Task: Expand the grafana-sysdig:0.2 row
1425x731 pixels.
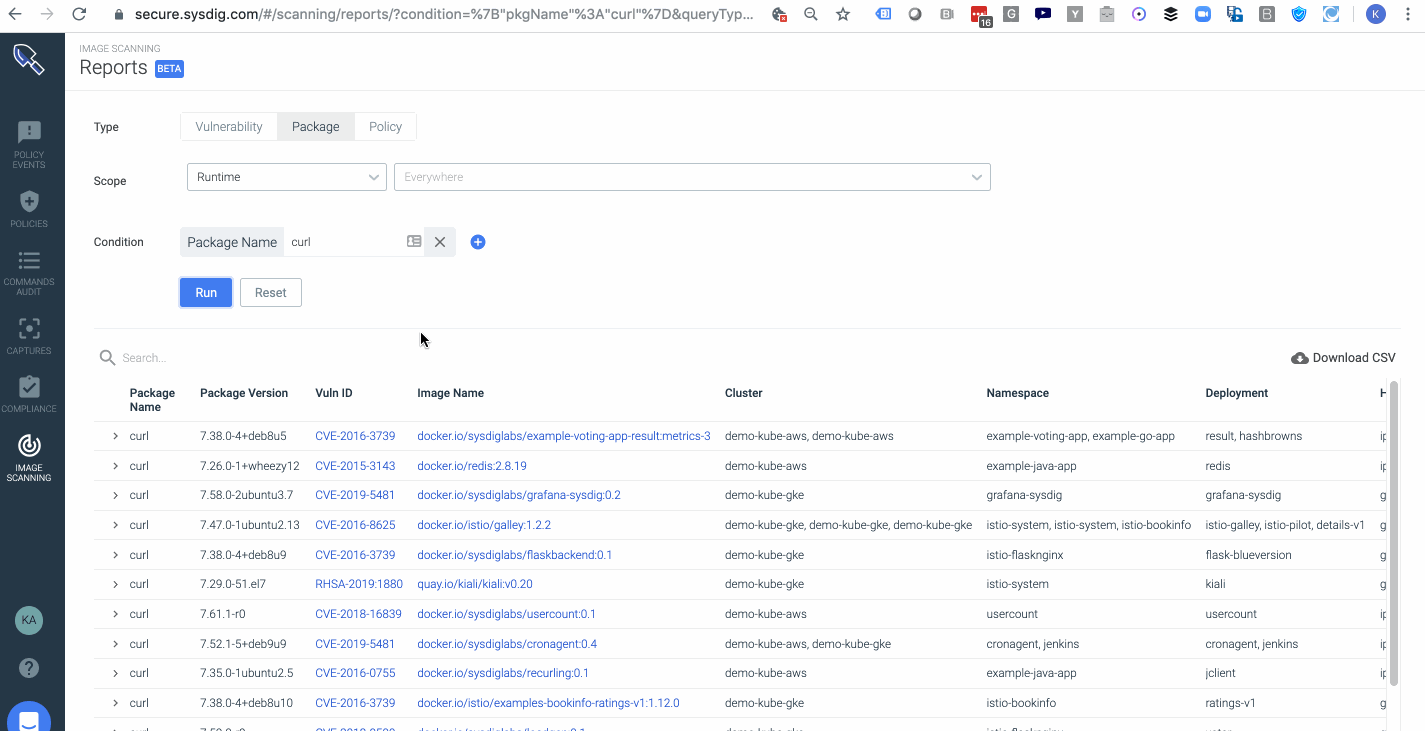Action: (x=115, y=495)
